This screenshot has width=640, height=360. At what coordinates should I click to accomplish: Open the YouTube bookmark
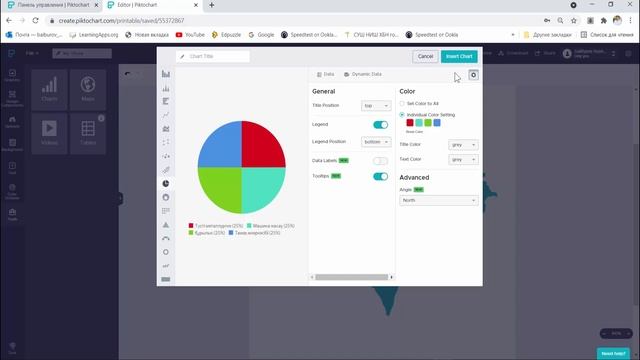tap(190, 35)
